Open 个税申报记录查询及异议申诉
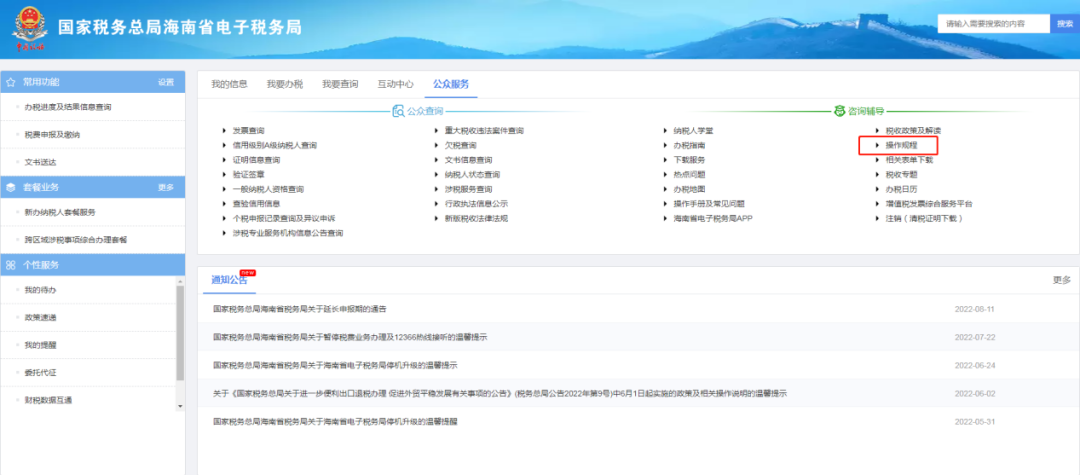 284,219
